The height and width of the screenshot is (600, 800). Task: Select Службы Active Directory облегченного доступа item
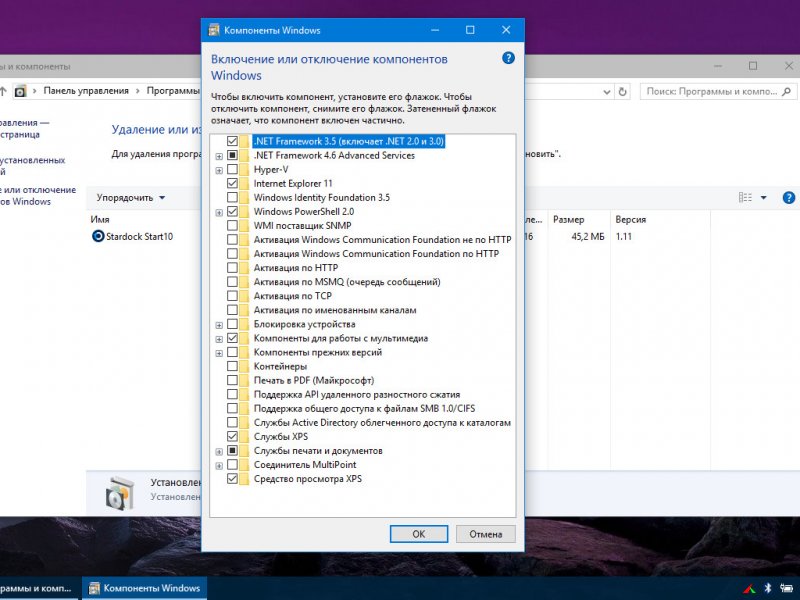point(382,422)
